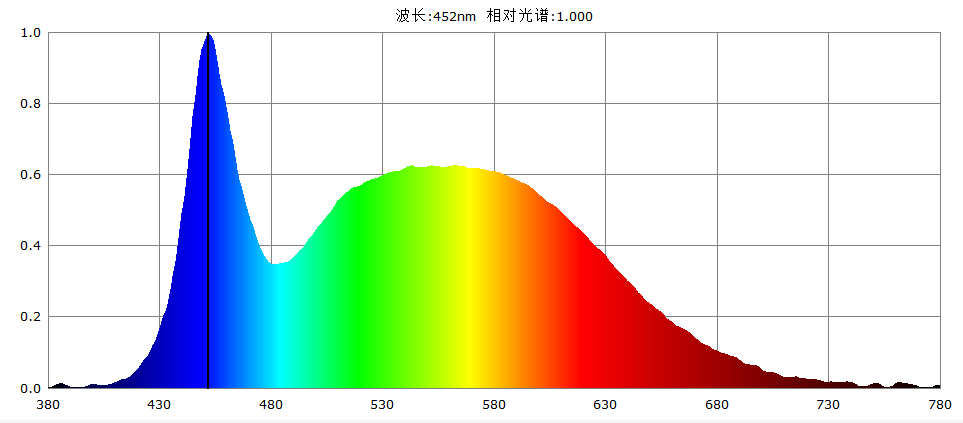Image resolution: width=963 pixels, height=423 pixels.
Task: Click the x-axis label 380
Action: 48,405
